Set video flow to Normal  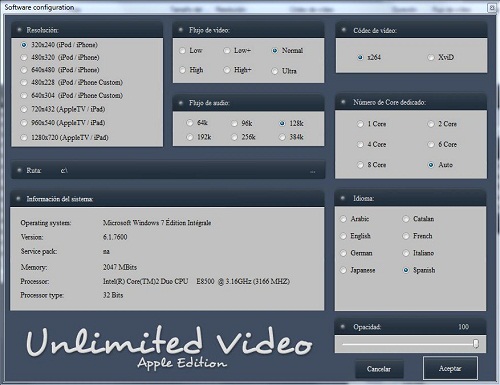[275, 51]
